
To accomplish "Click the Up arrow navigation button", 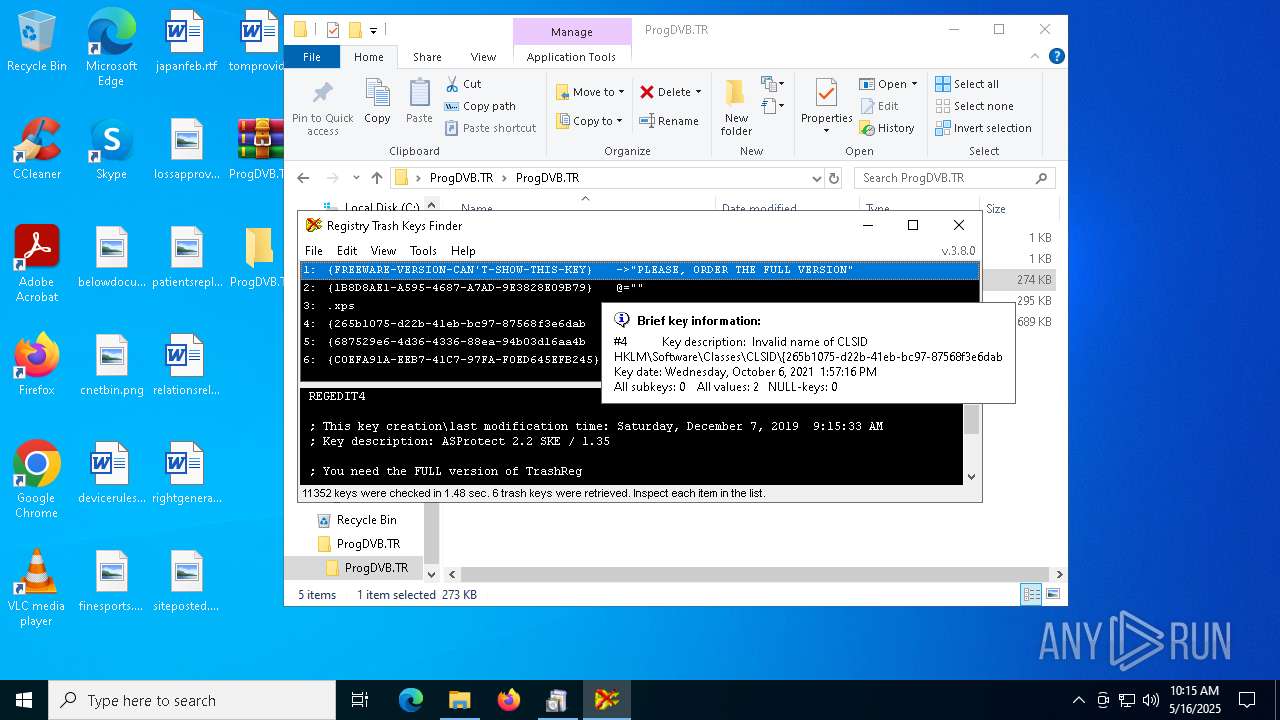I will [377, 178].
